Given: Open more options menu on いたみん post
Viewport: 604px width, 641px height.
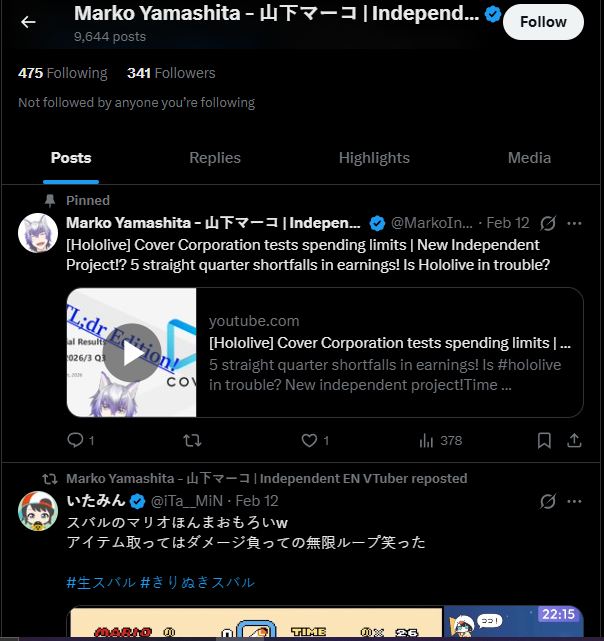Looking at the screenshot, I should click(x=574, y=501).
